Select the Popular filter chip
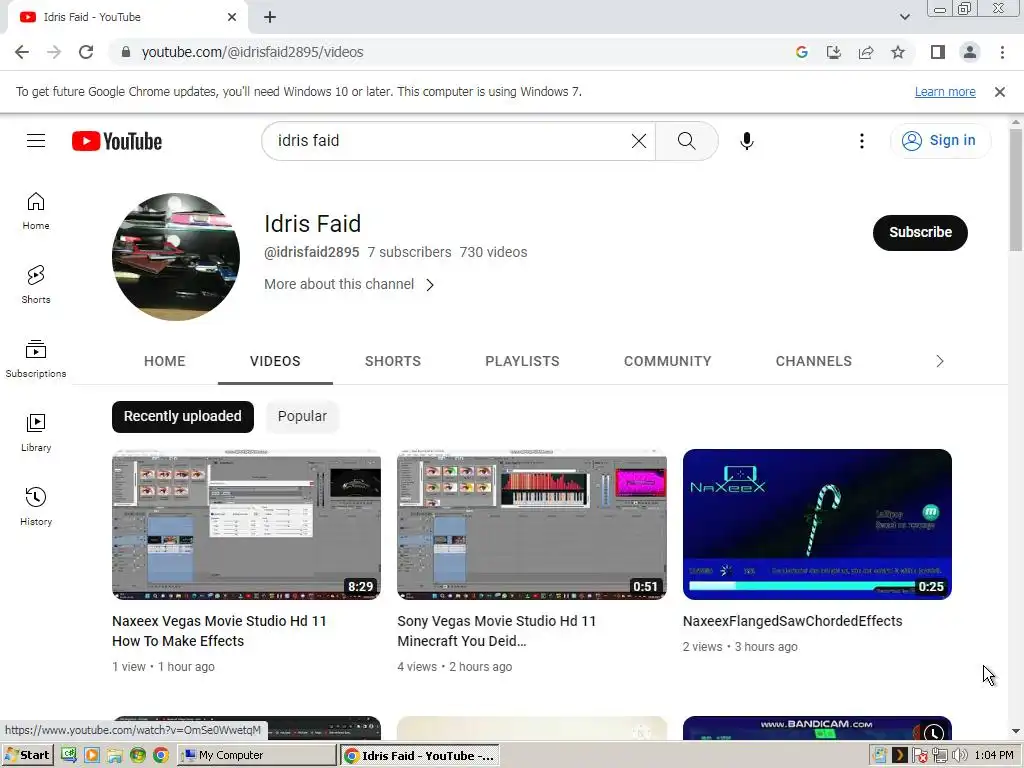 coord(302,417)
